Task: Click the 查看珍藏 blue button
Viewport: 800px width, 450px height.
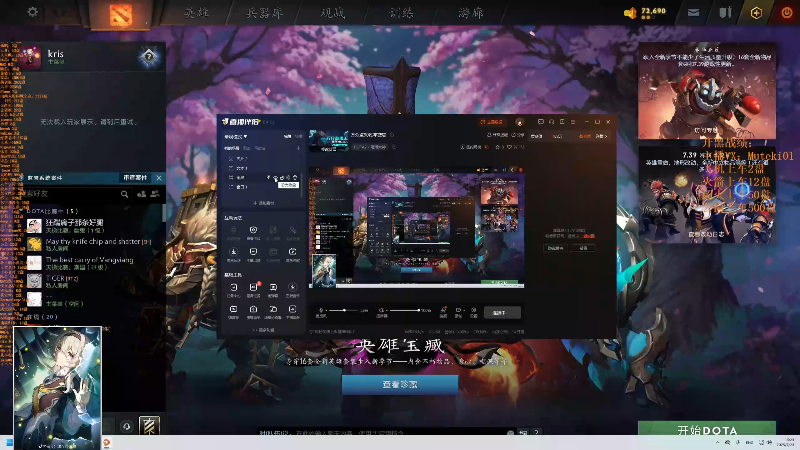Action: 400,384
